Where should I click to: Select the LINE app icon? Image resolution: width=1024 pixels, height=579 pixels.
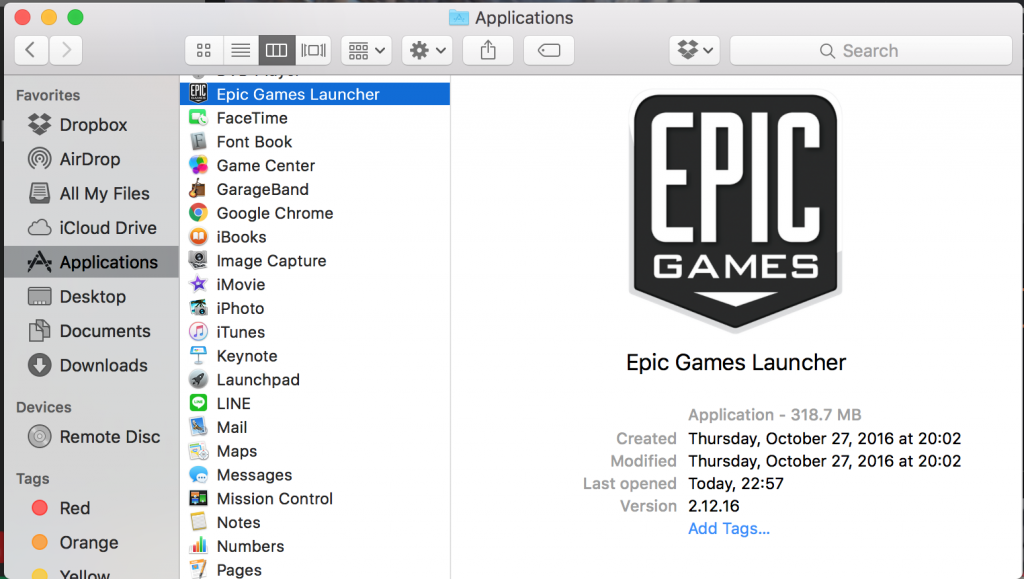pyautogui.click(x=199, y=403)
